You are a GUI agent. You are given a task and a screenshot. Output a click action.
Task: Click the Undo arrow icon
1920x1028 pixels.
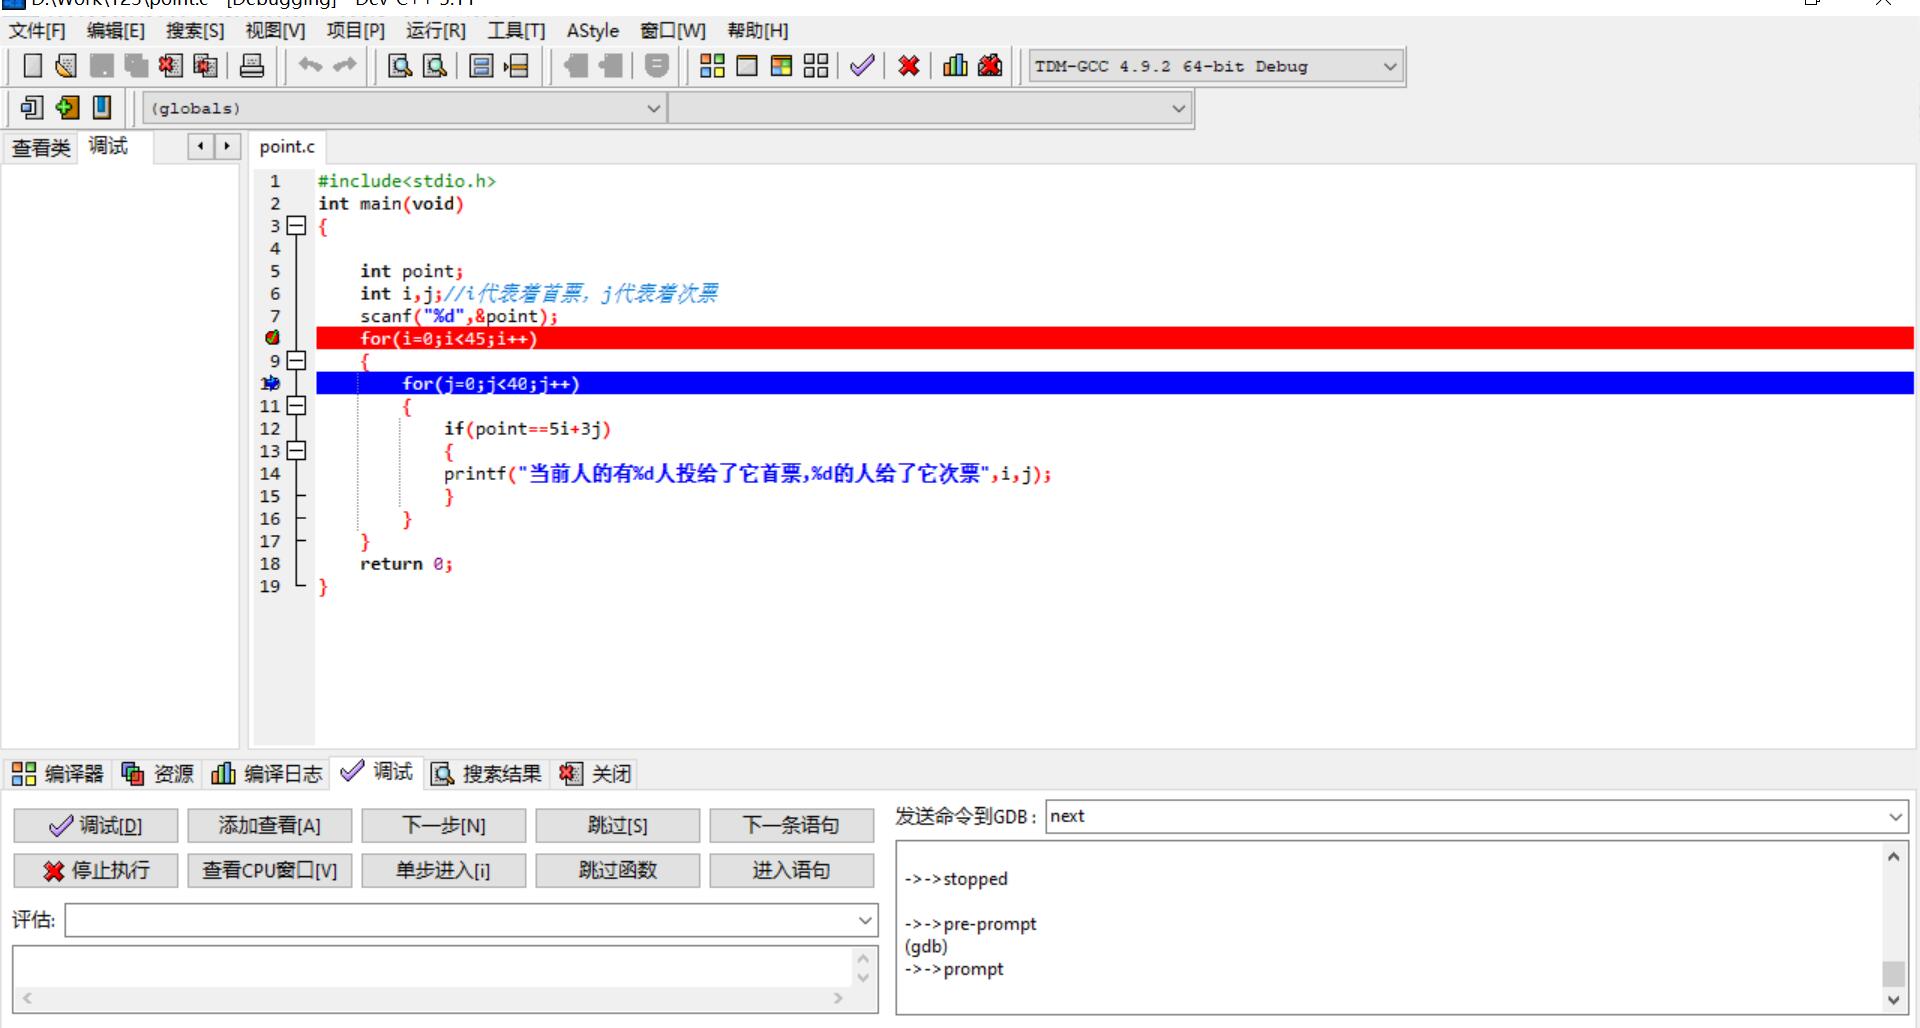[310, 66]
